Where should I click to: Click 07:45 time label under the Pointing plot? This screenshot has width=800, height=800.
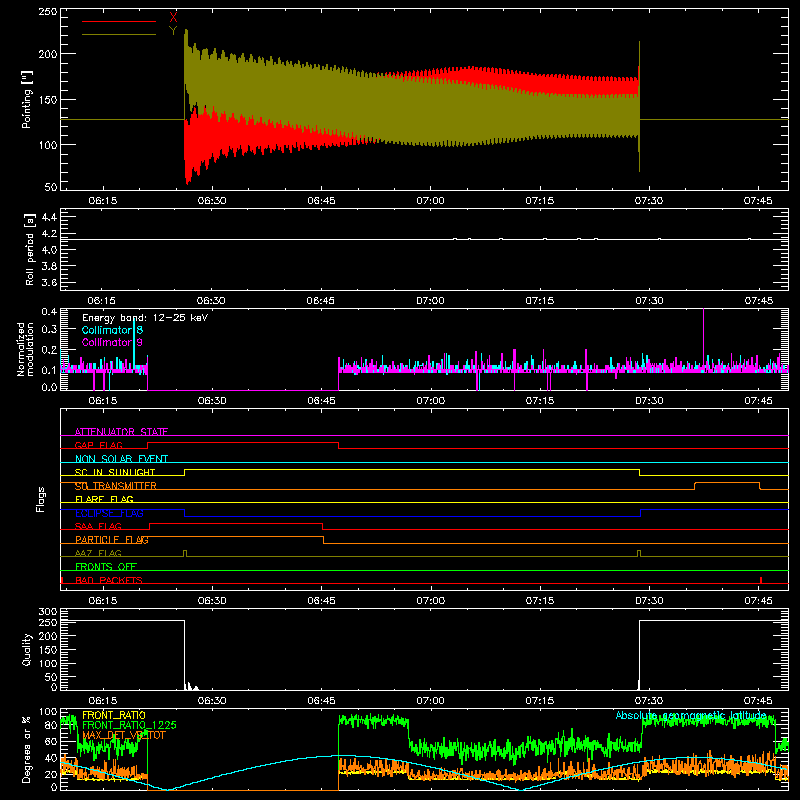[x=758, y=201]
